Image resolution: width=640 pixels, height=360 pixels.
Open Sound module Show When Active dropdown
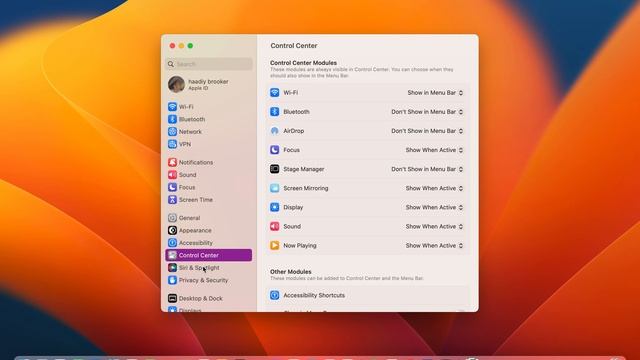(x=434, y=226)
